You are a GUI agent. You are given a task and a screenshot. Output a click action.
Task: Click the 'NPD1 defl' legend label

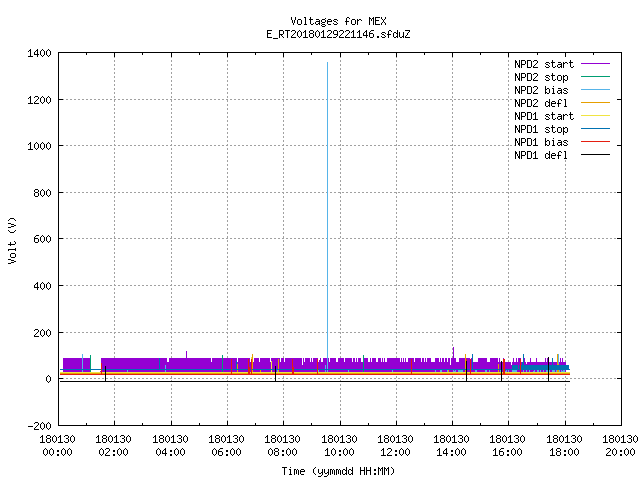click(x=541, y=155)
